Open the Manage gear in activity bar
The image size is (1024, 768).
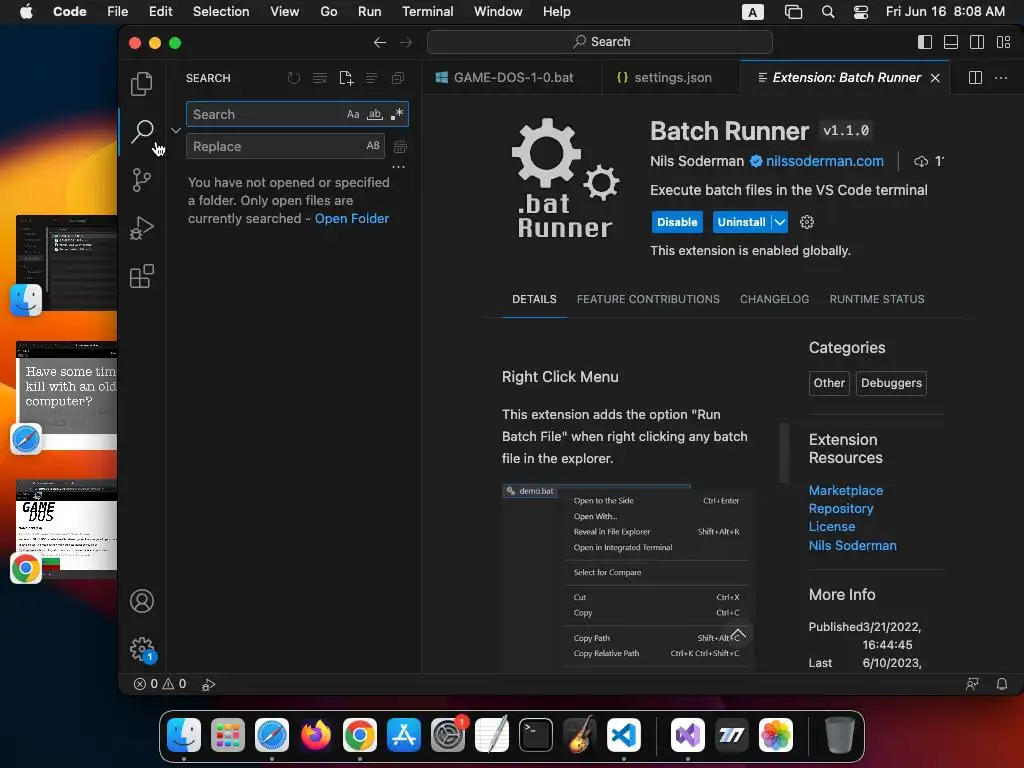(142, 649)
